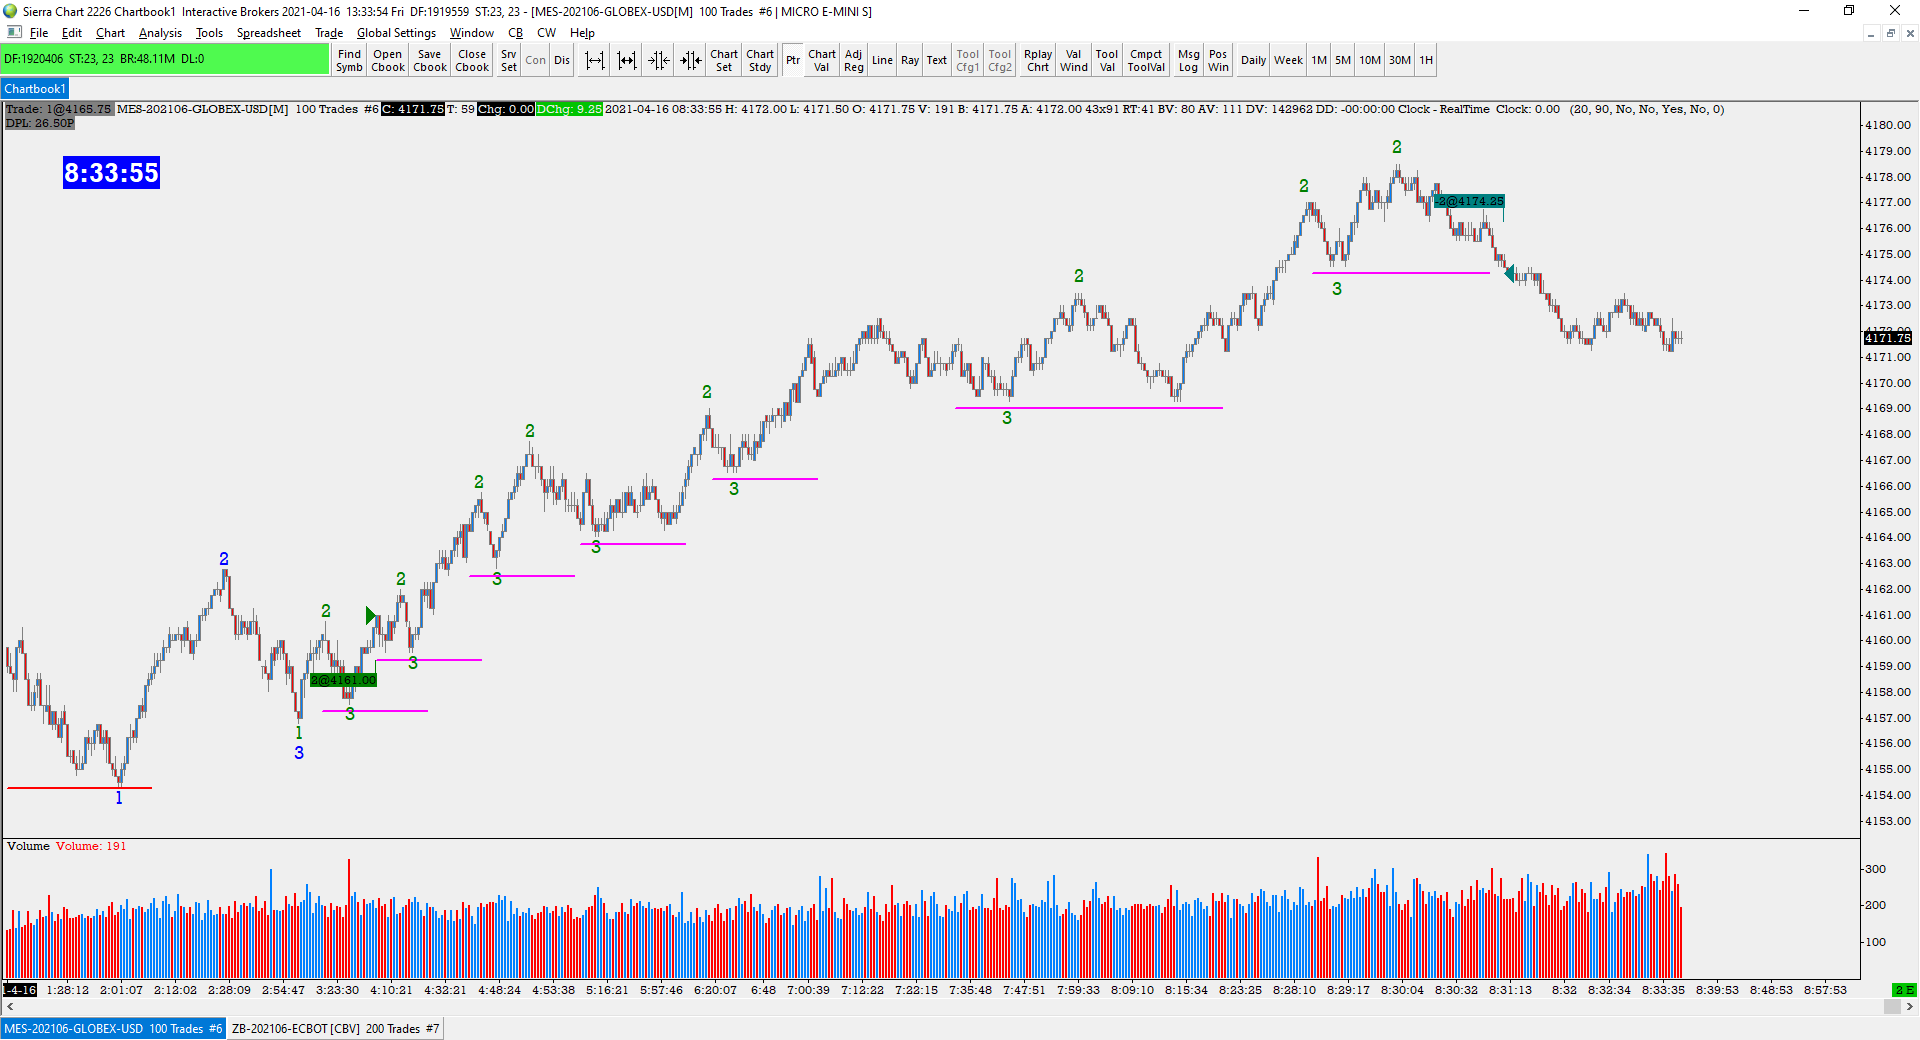
Task: Select the Ptr pointer tool
Action: pyautogui.click(x=793, y=60)
